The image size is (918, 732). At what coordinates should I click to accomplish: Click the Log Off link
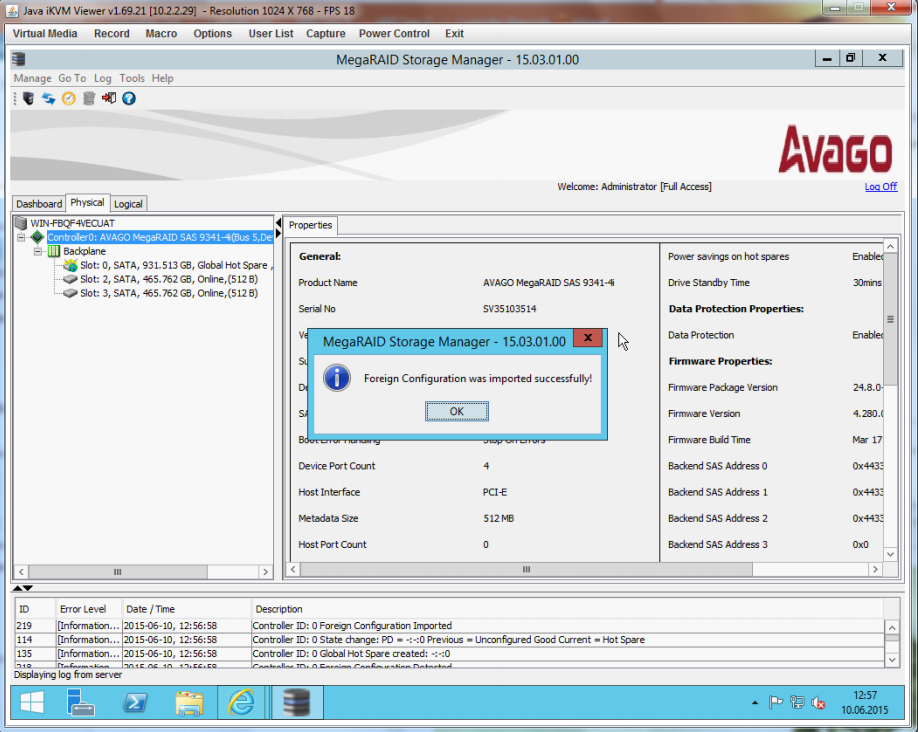(880, 187)
